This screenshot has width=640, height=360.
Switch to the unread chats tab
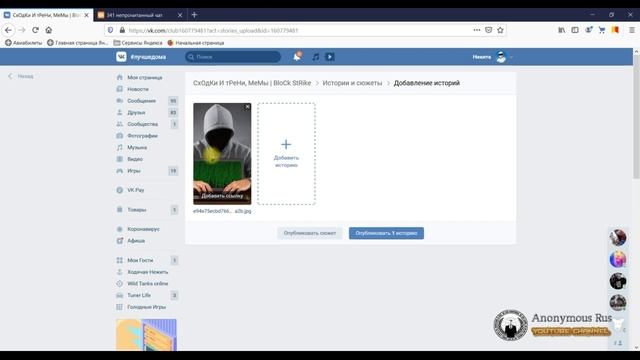click(140, 15)
